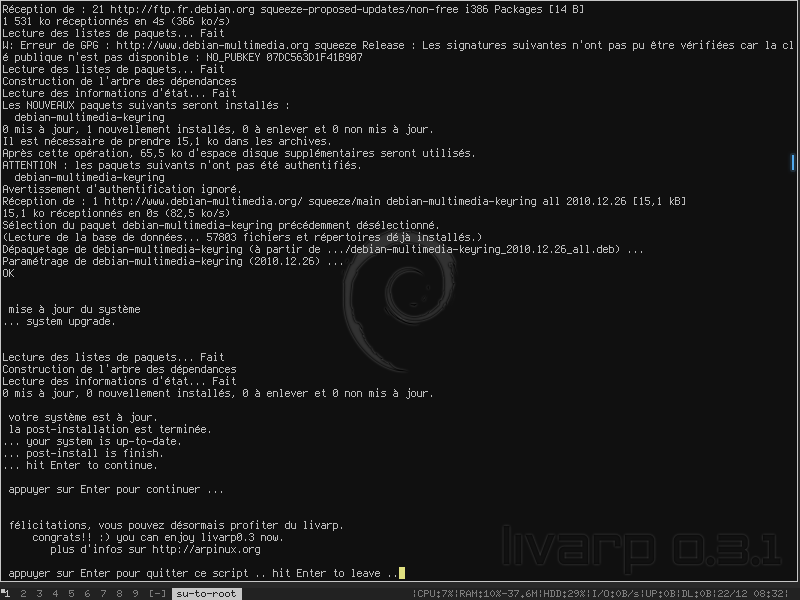The height and width of the screenshot is (600, 800).
Task: Click "Dépaquetage de debian-multimedia-keyring" line
Action: coord(323,249)
